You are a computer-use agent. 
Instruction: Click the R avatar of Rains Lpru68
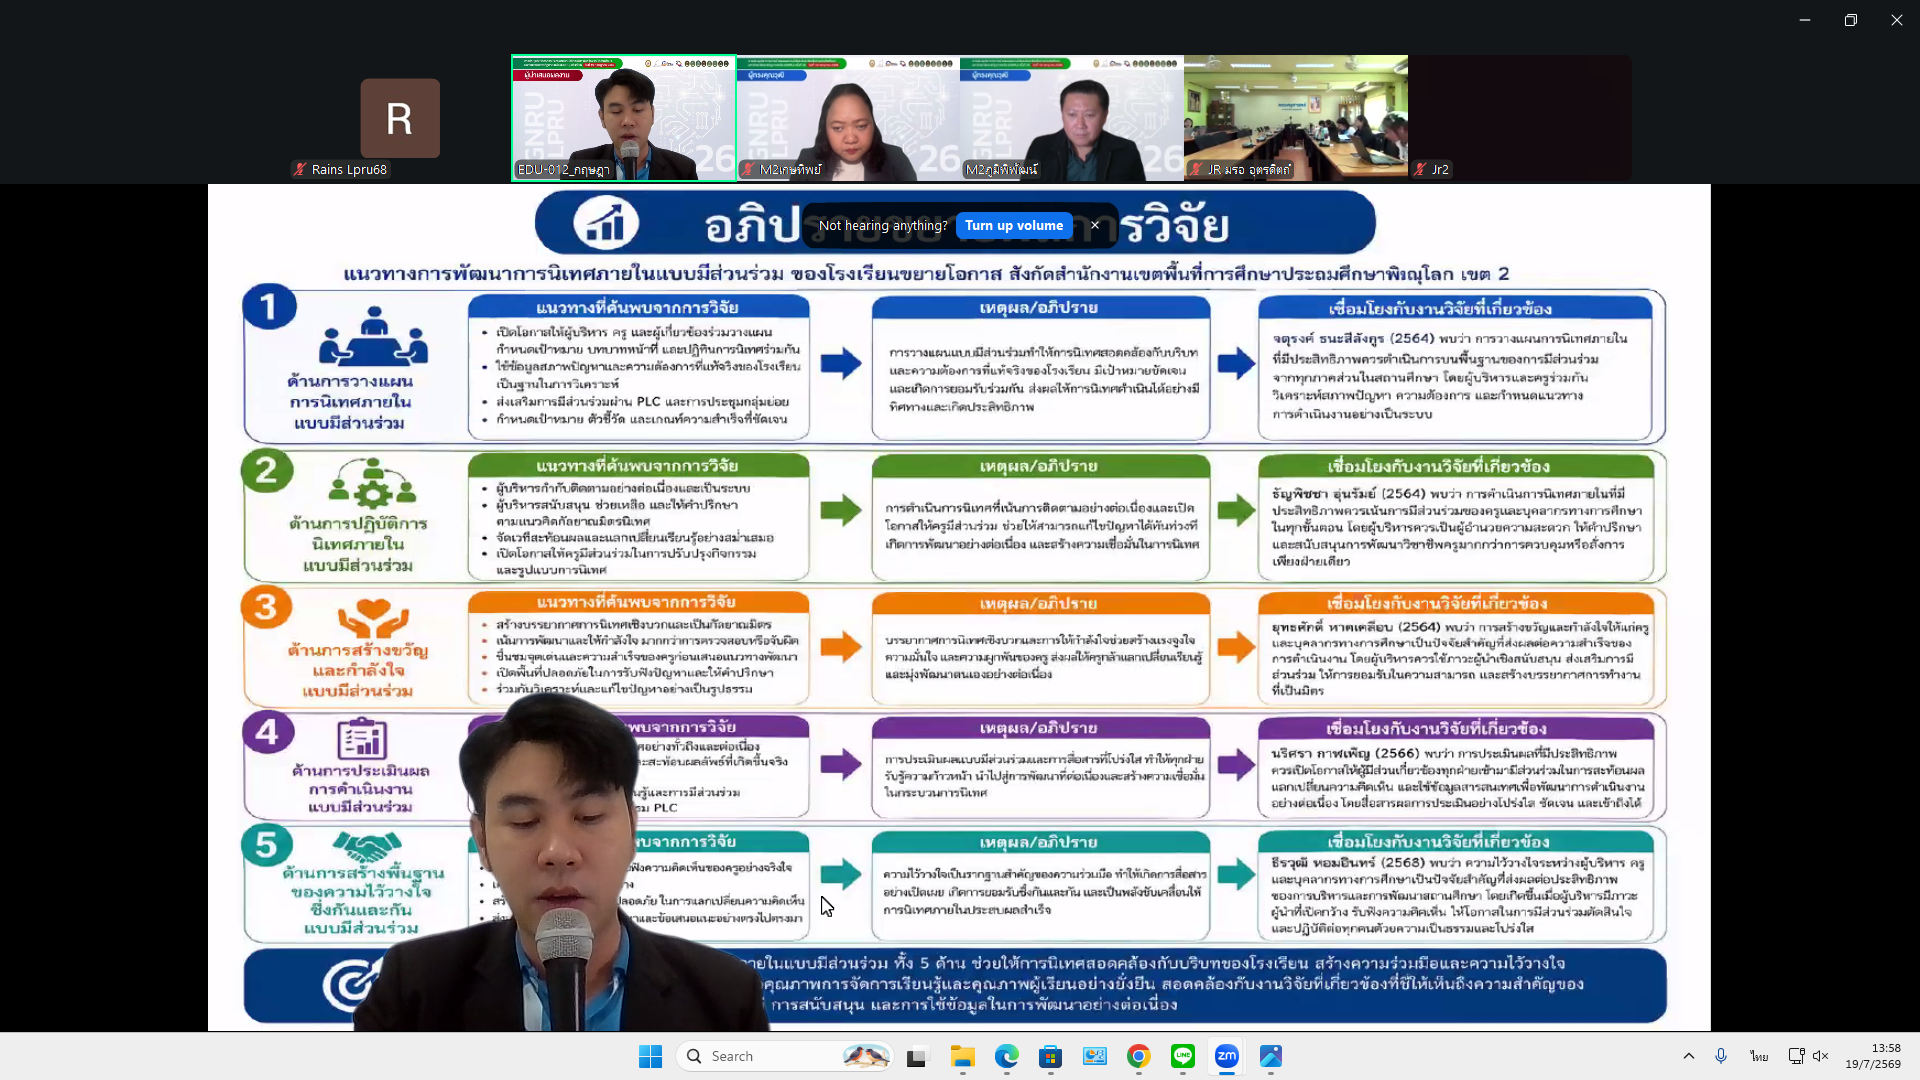(x=400, y=118)
